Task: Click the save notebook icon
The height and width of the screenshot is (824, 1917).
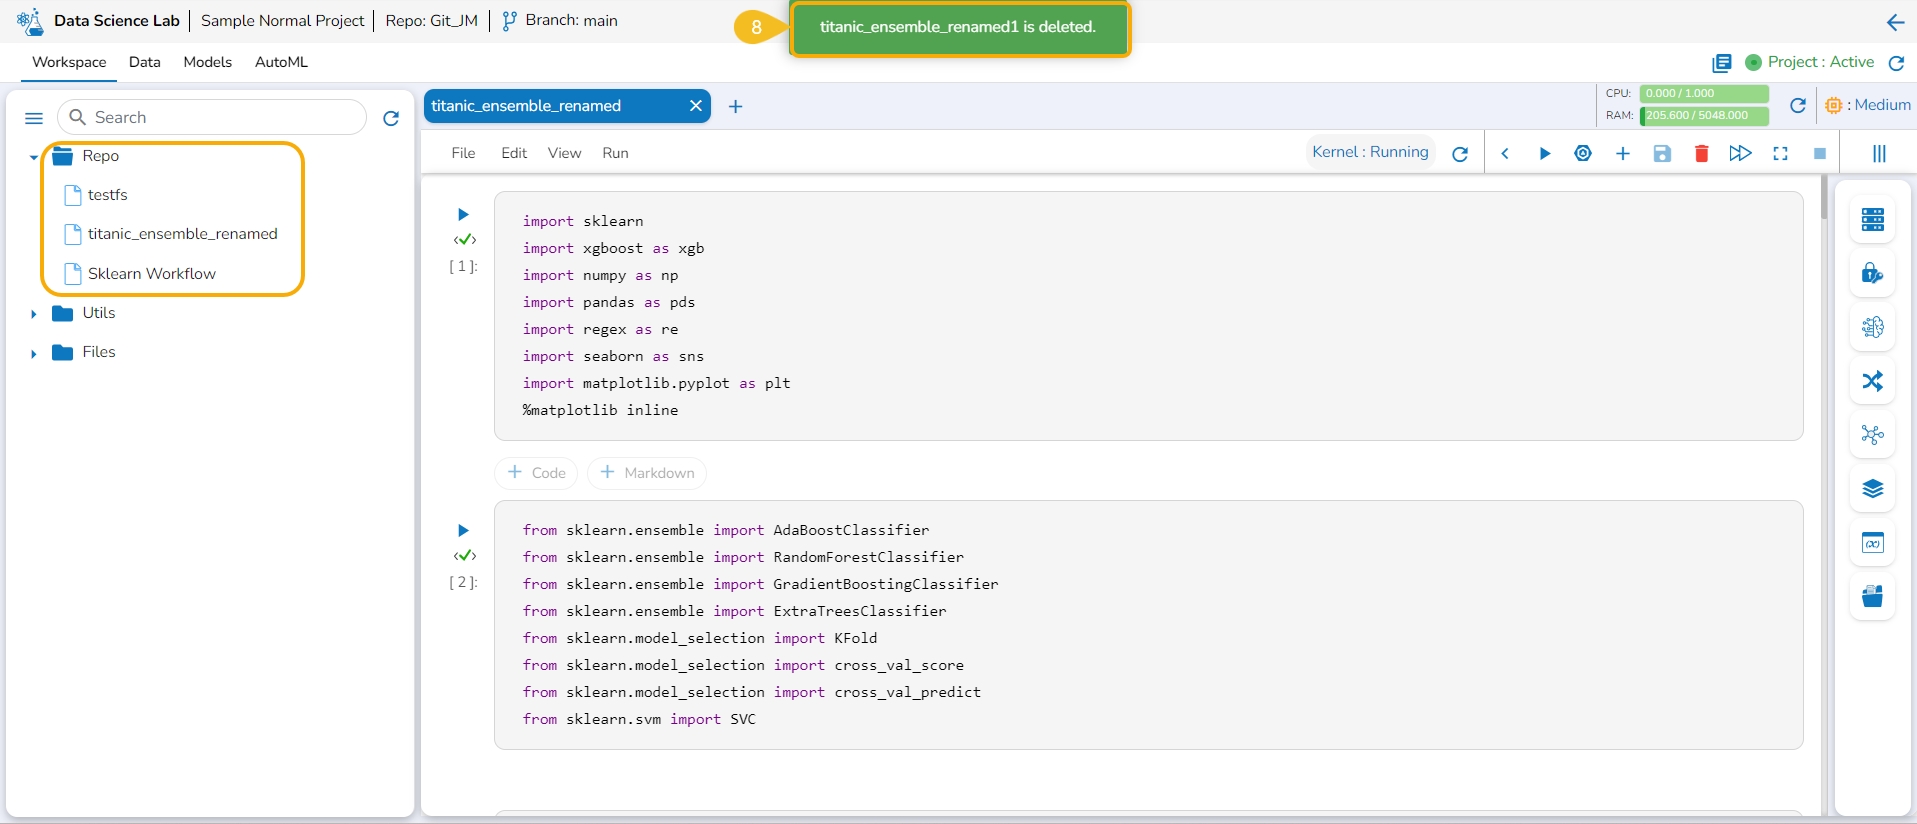Action: point(1662,154)
